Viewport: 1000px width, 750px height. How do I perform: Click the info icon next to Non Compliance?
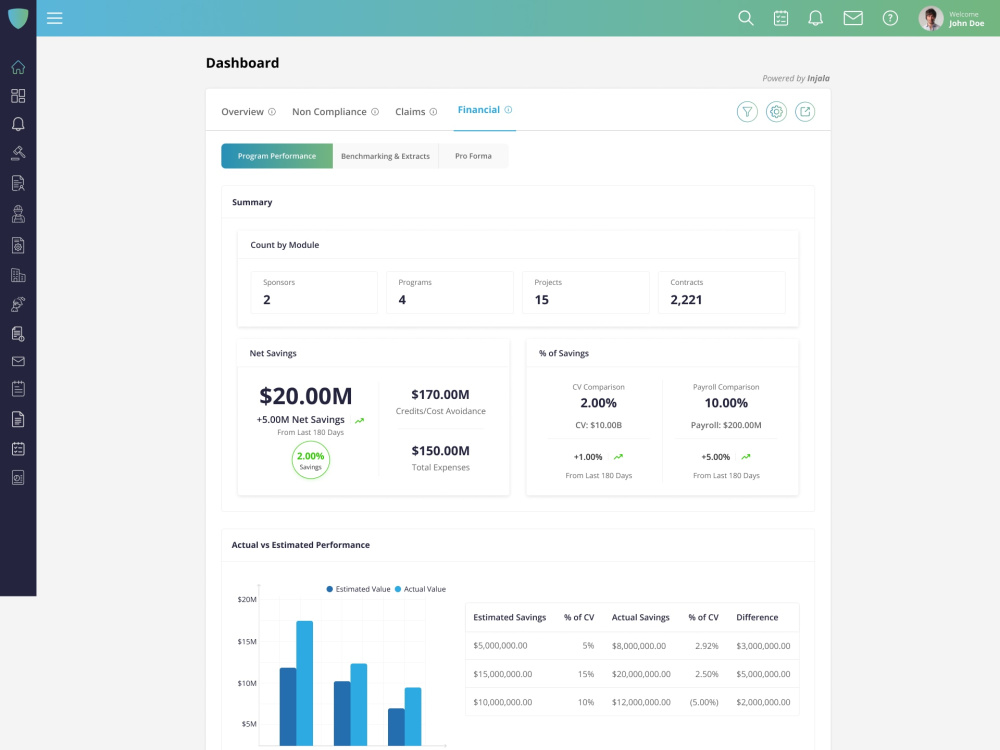pos(375,112)
